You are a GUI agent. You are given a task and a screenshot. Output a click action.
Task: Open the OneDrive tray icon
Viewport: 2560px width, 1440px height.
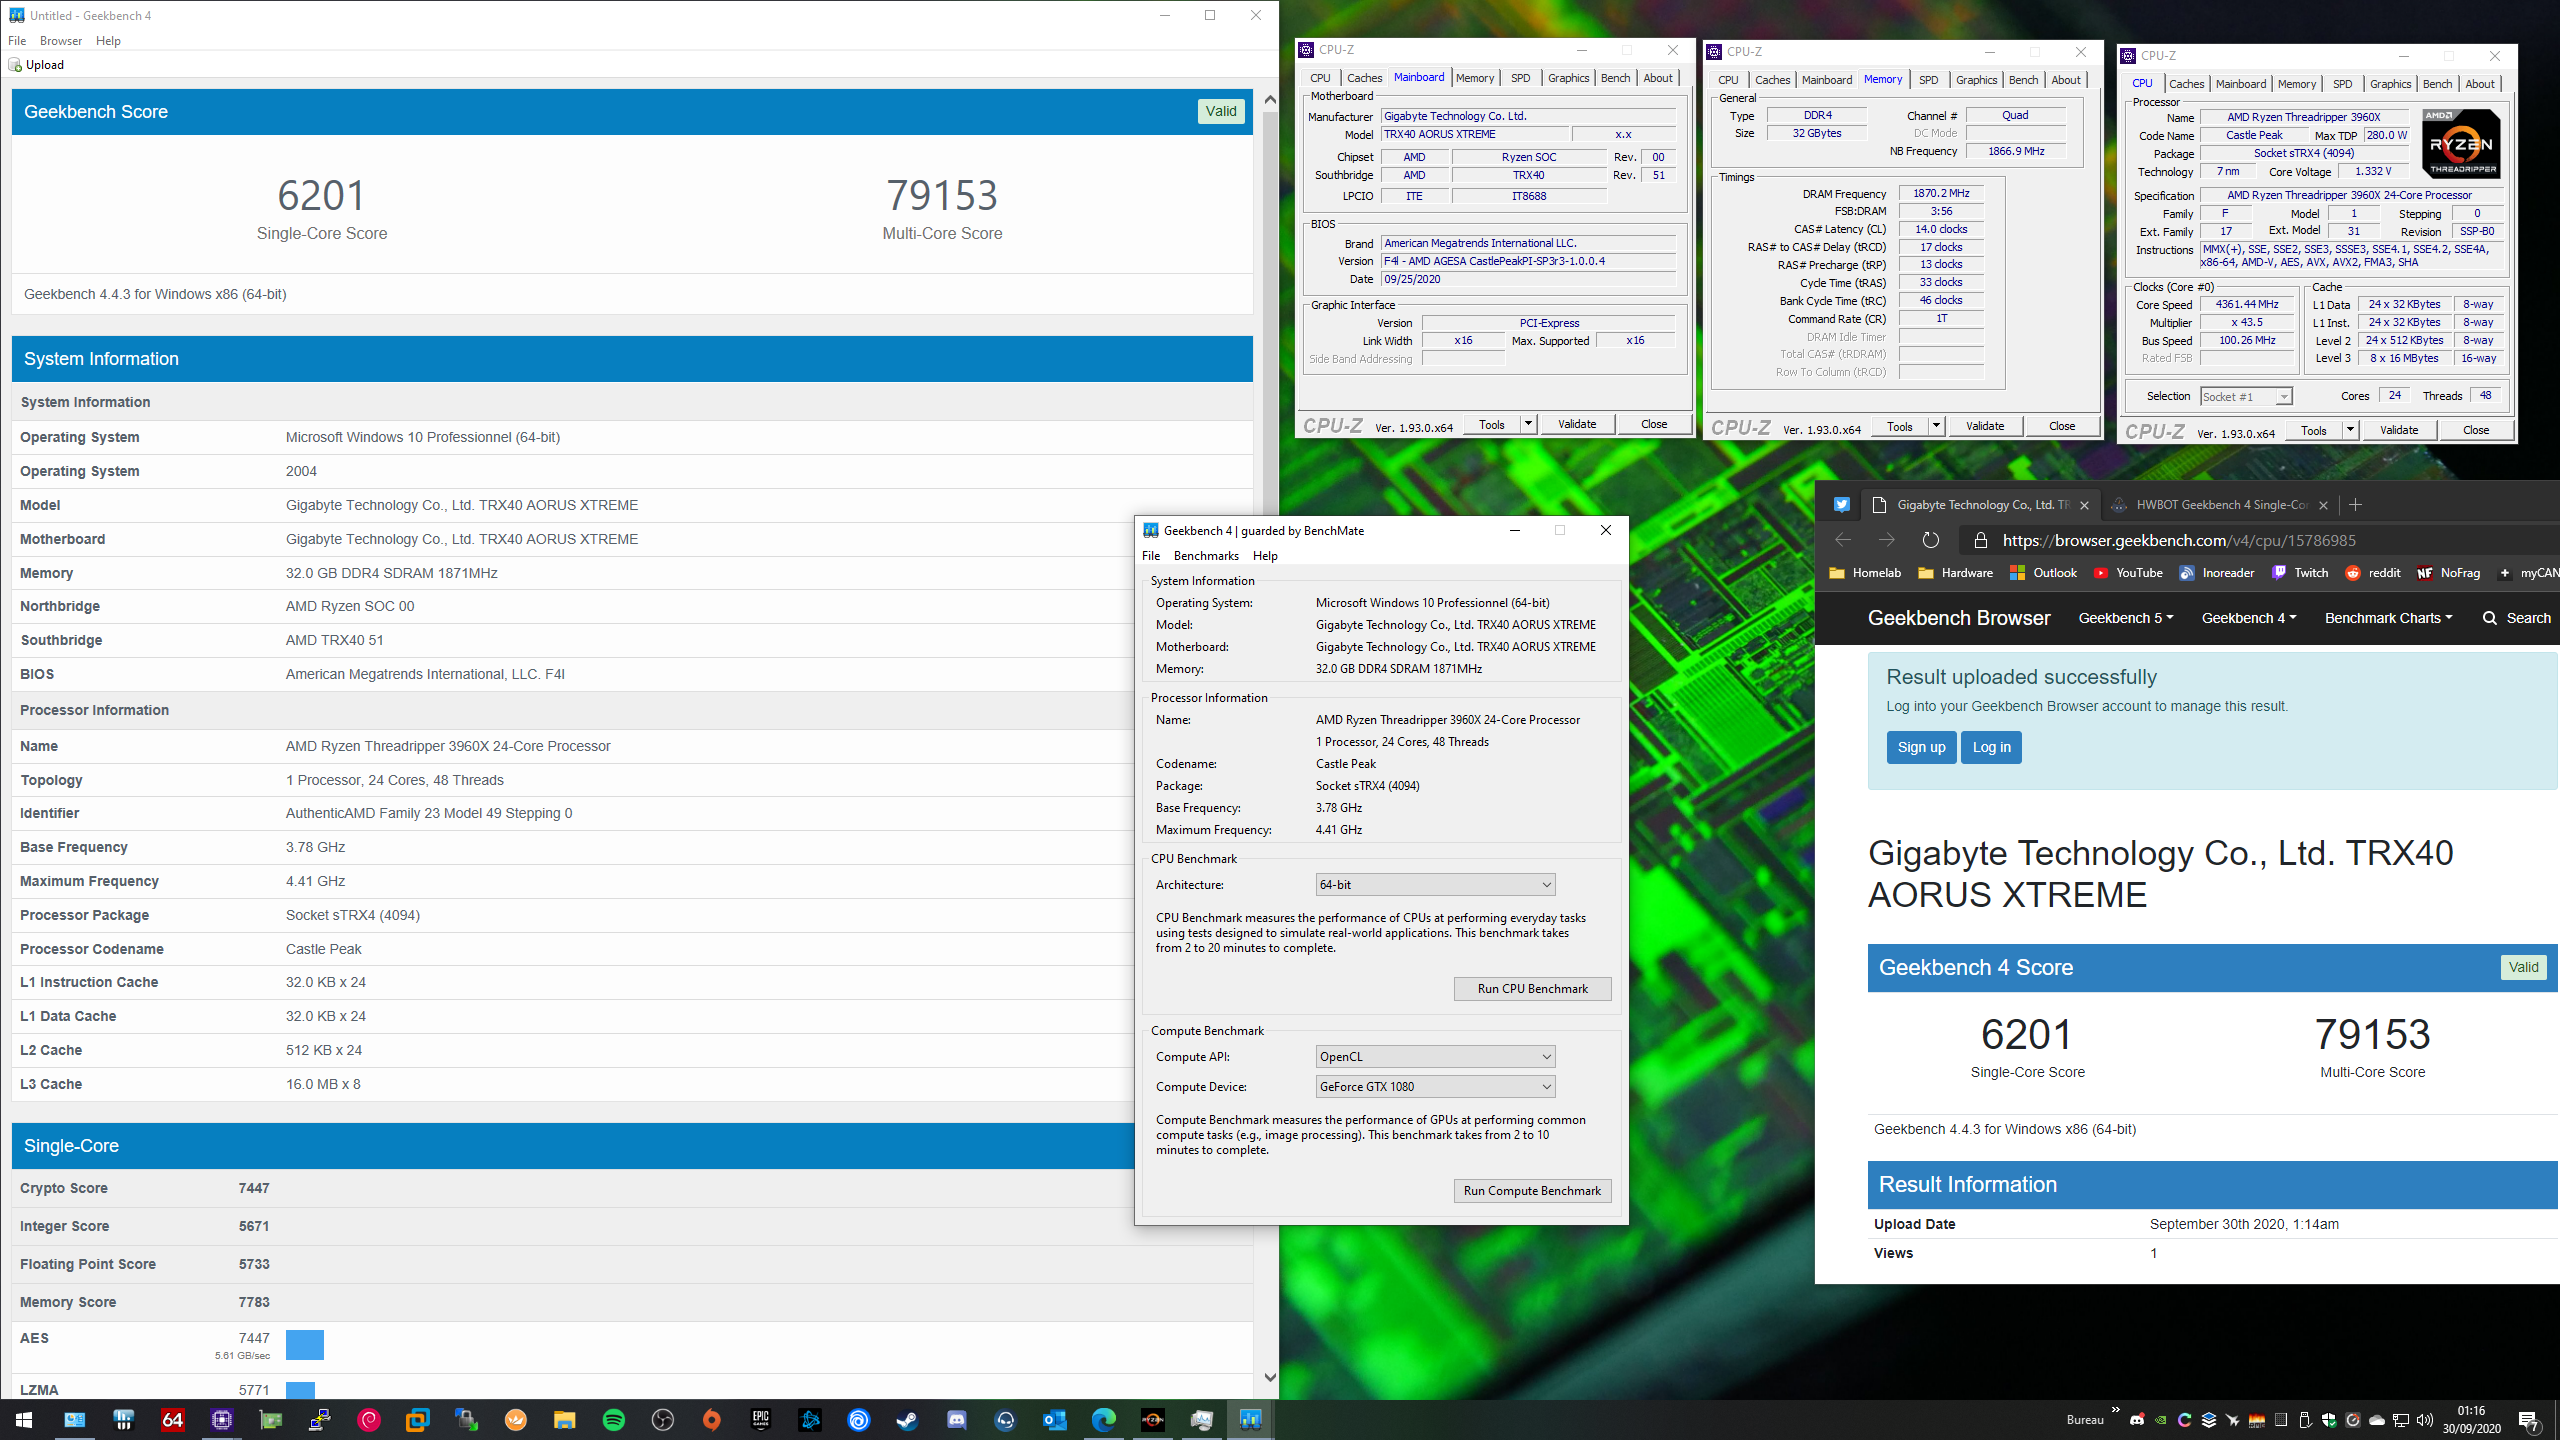click(2377, 1420)
